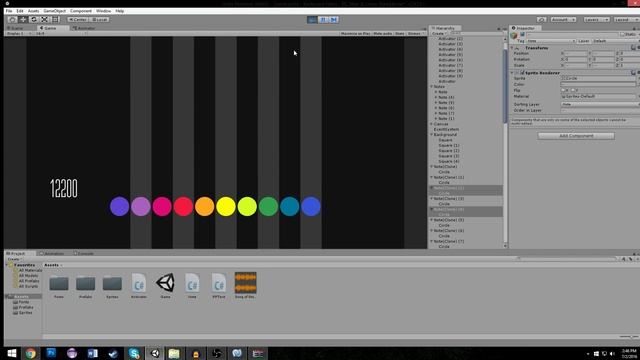Click the Add Component button
Screen dimensions: 640x360
pos(576,136)
